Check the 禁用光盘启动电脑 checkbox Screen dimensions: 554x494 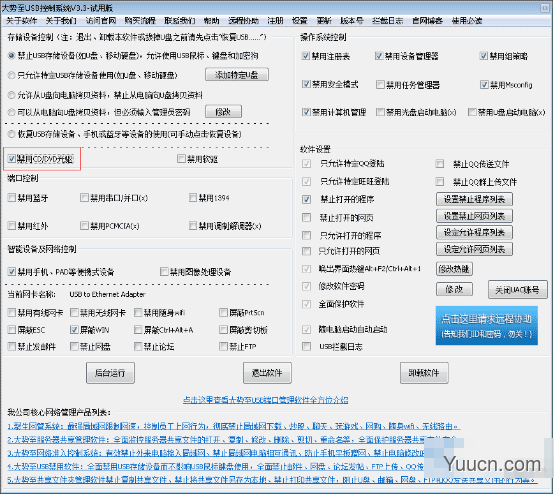(381, 112)
